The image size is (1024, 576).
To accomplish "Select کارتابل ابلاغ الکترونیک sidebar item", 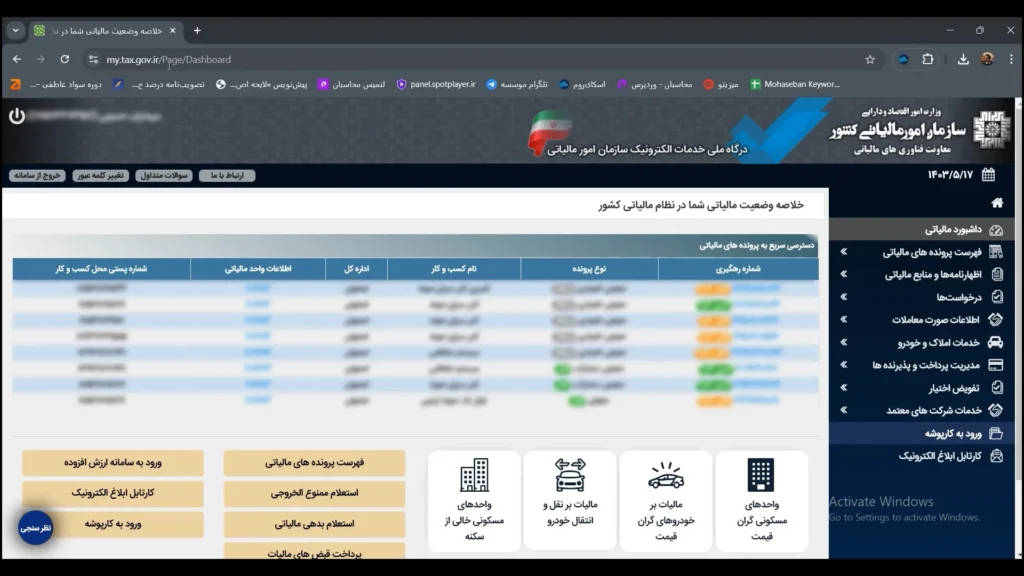I will click(922, 456).
